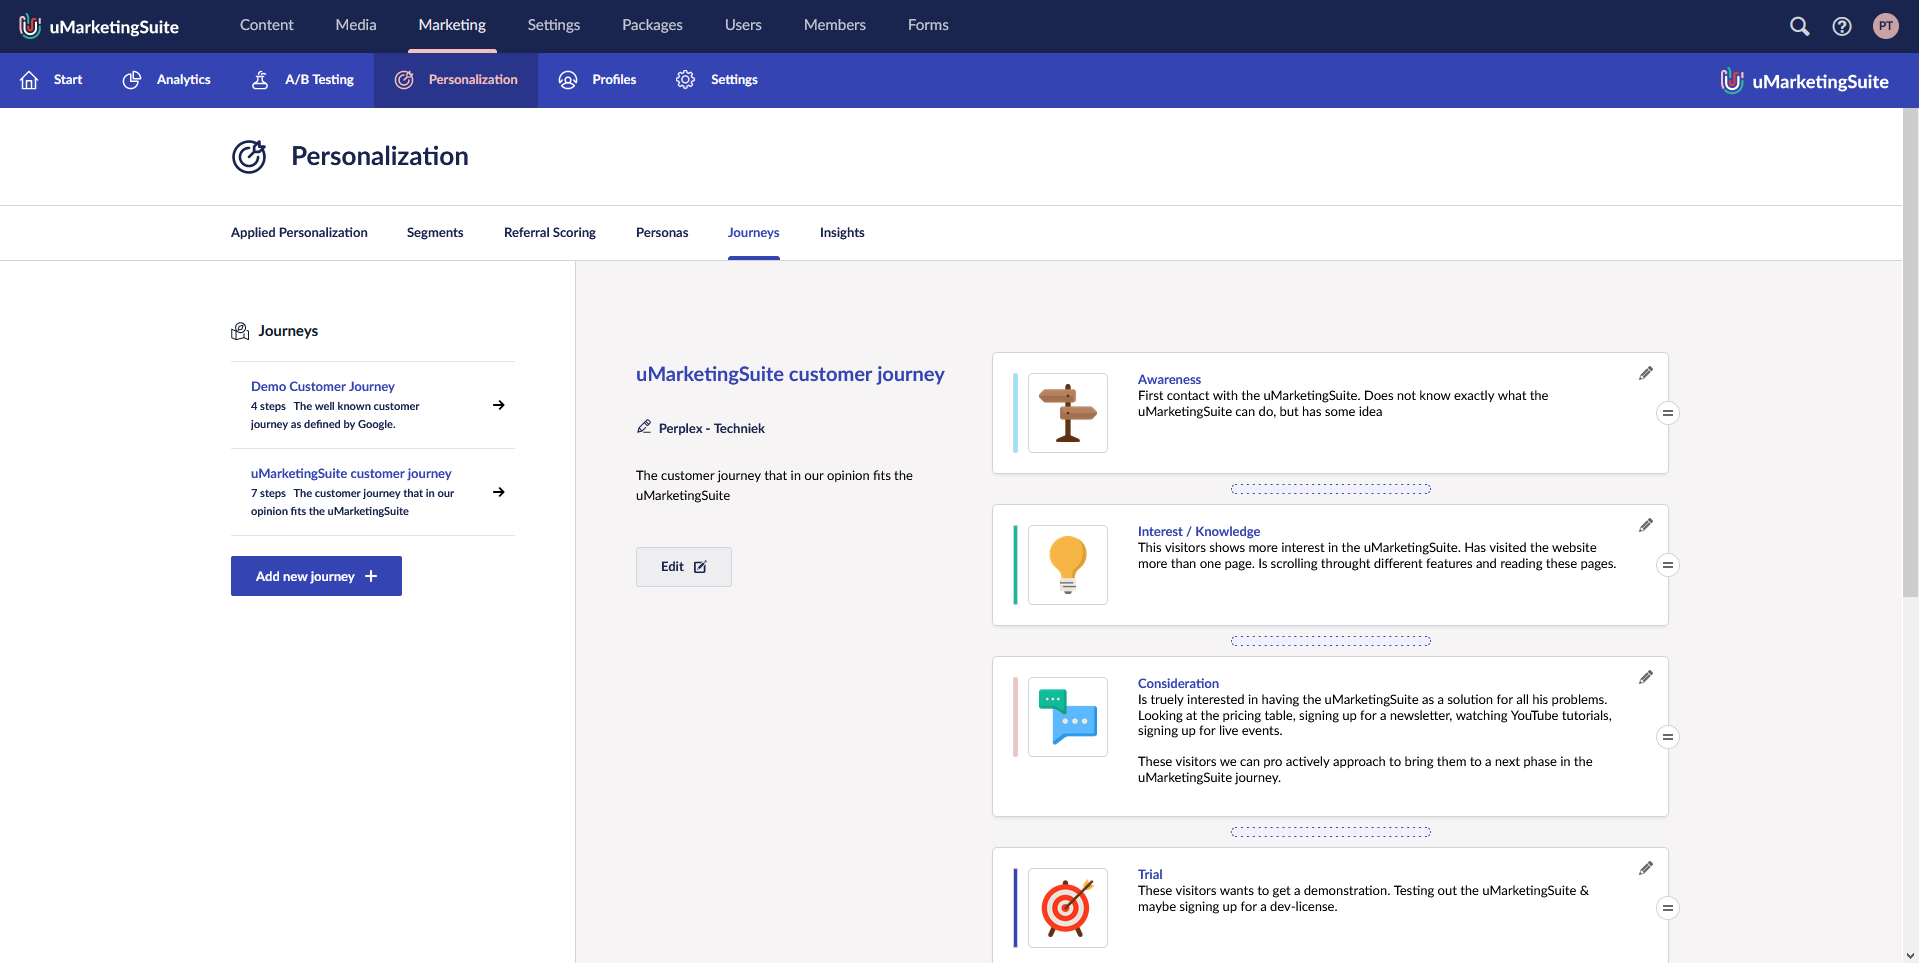1919x963 pixels.
Task: Open the search magnifier icon
Action: point(1799,27)
